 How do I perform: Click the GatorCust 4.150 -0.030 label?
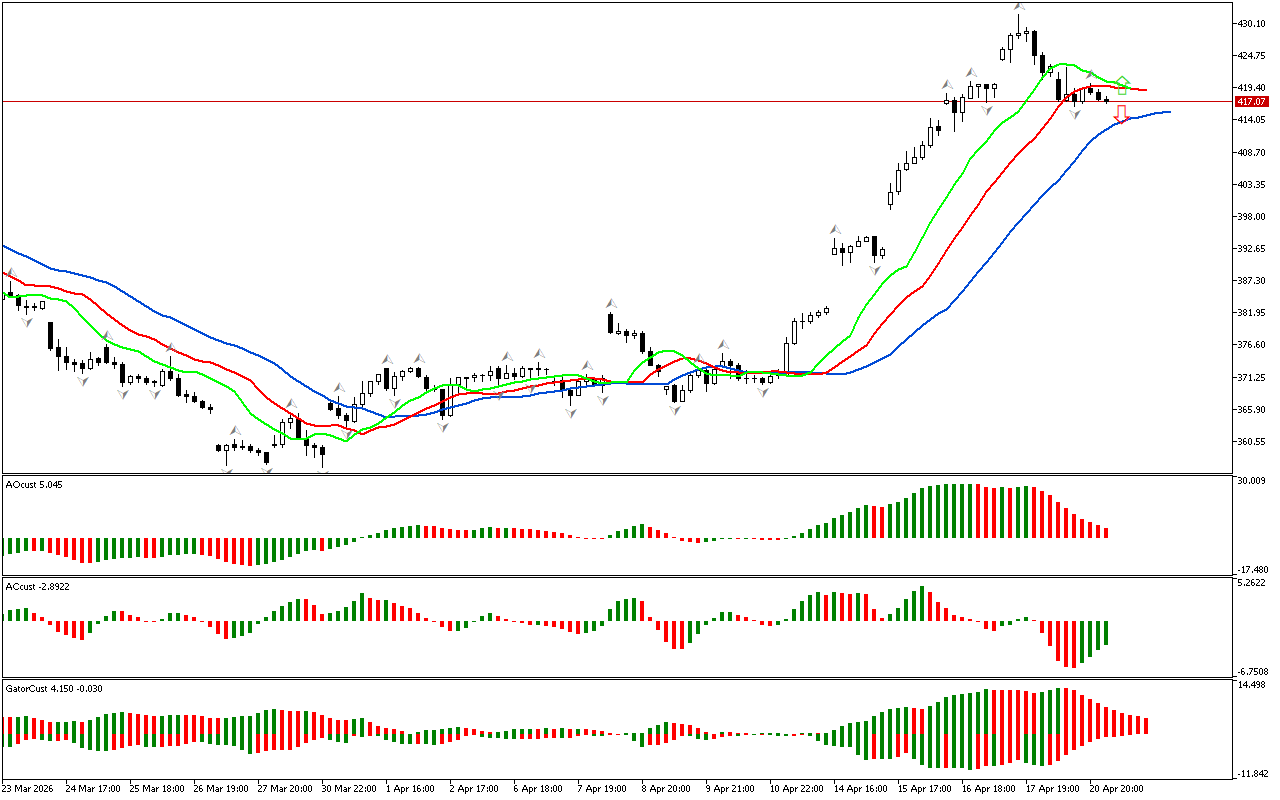pos(54,688)
